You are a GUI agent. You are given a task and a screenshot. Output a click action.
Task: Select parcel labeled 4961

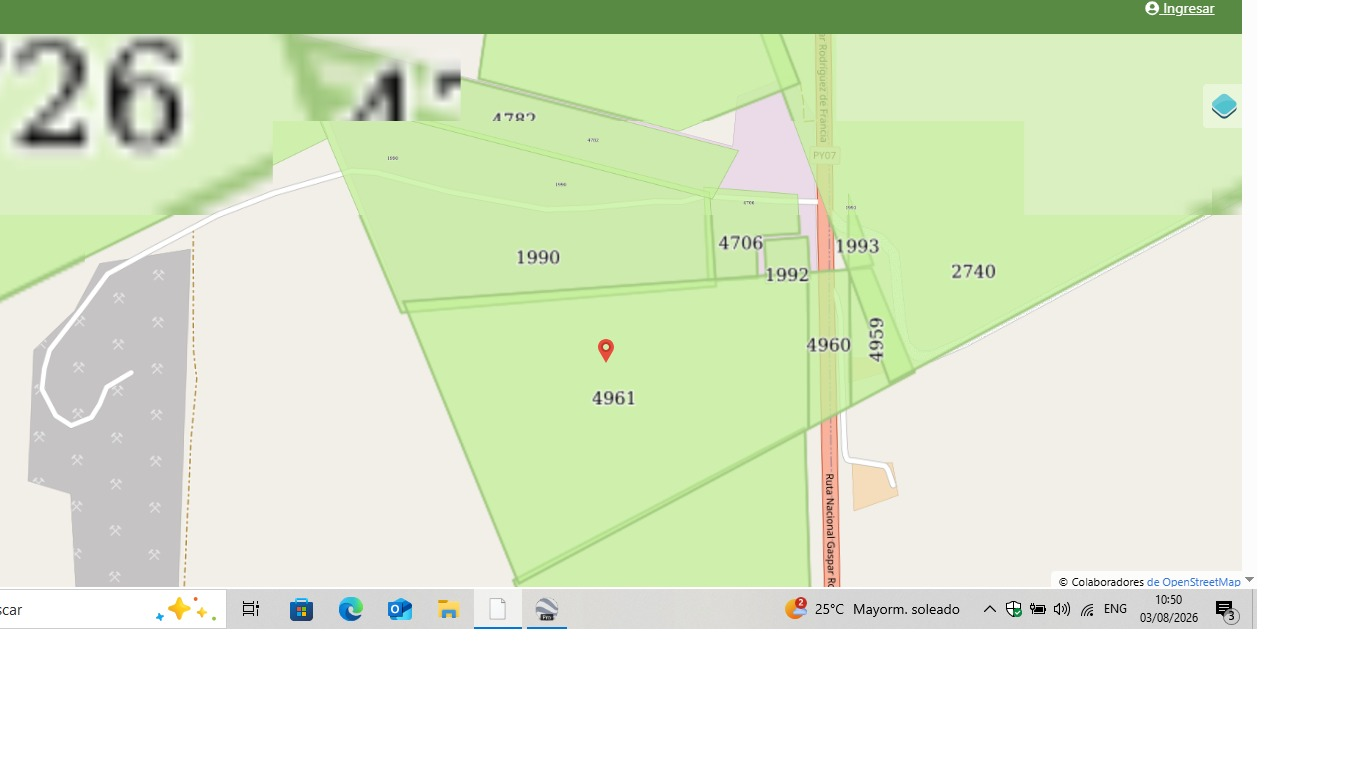(x=613, y=398)
